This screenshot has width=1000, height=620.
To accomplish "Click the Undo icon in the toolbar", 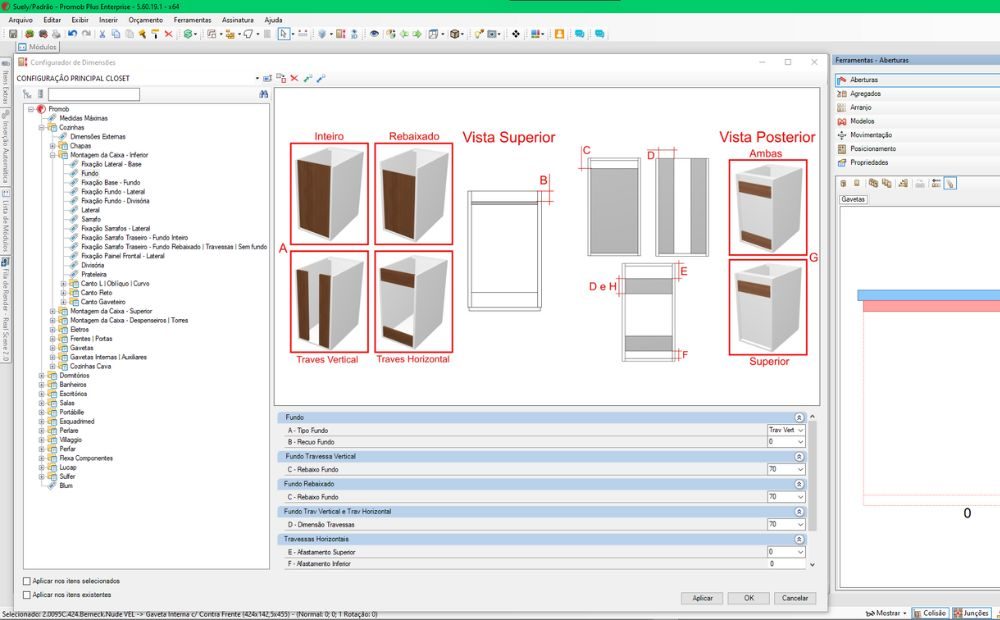I will click(72, 35).
